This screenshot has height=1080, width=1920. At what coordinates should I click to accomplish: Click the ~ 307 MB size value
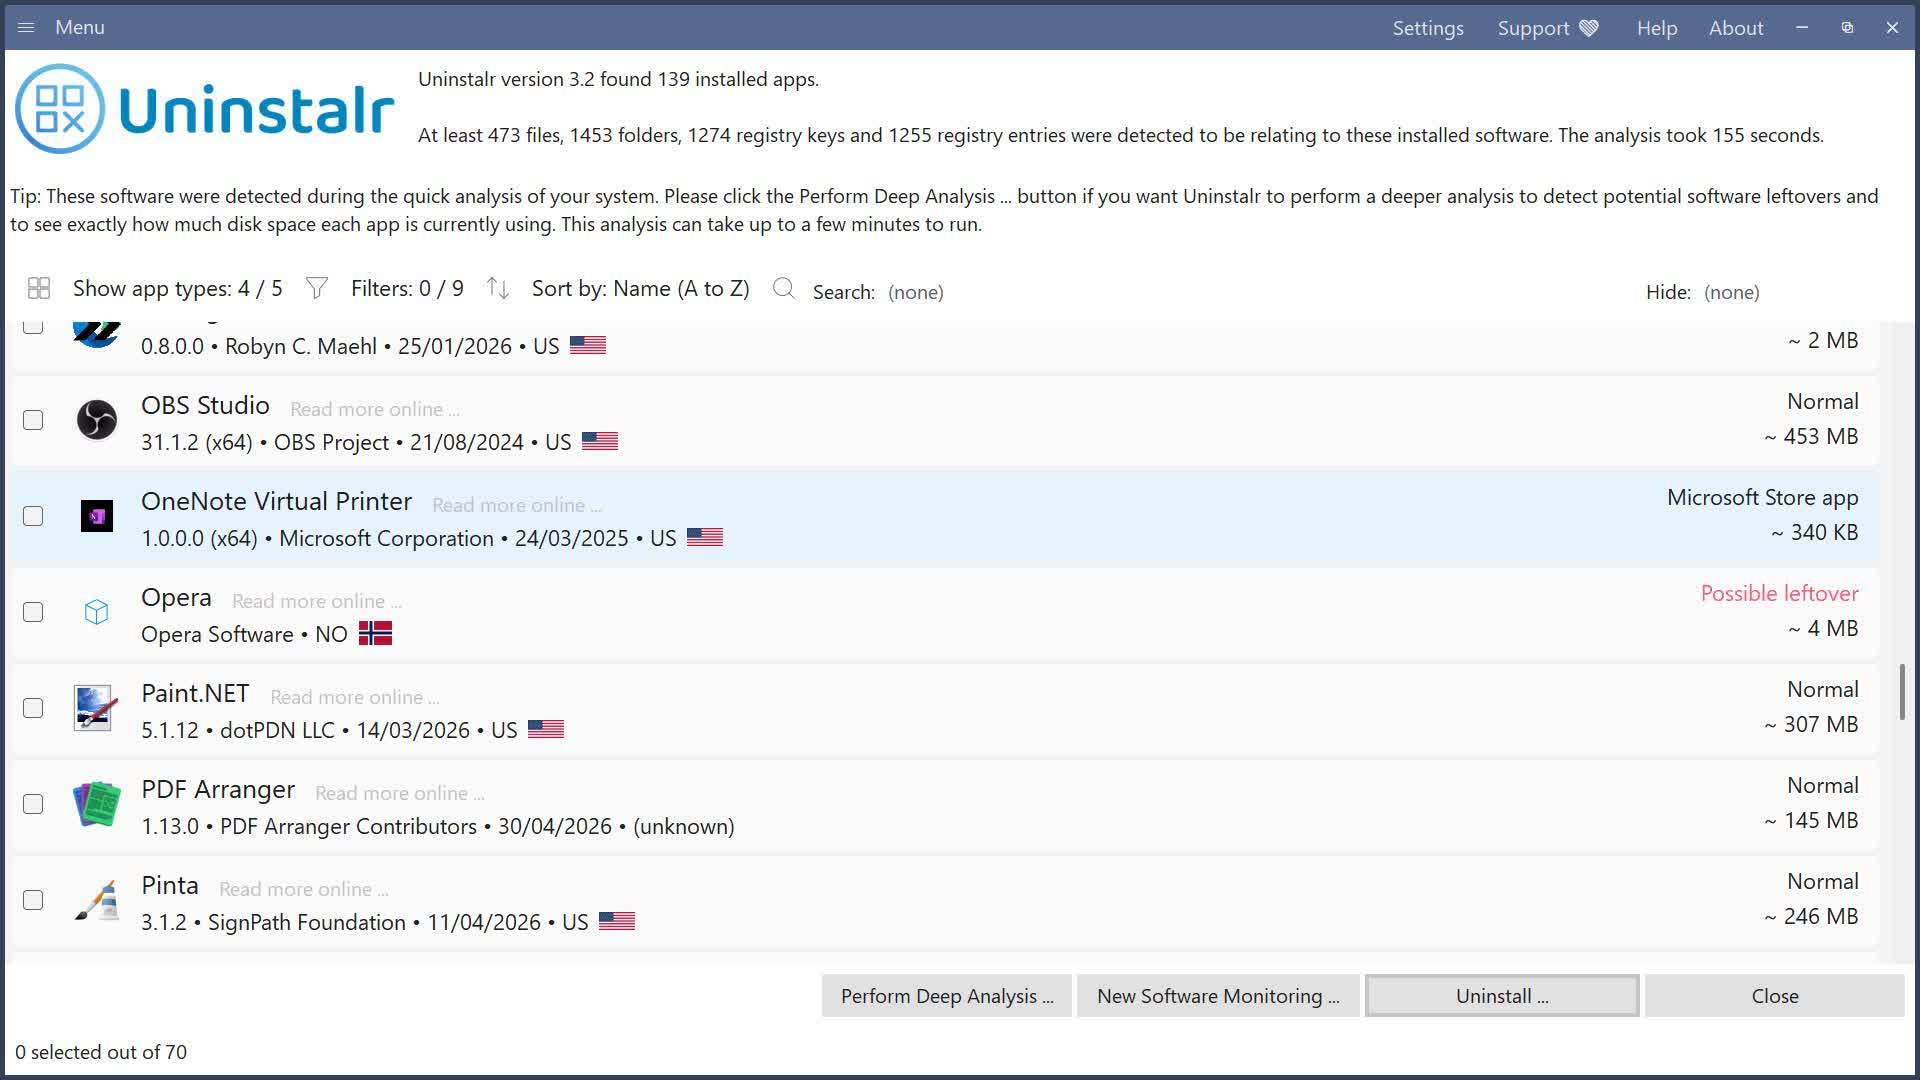[x=1811, y=724]
